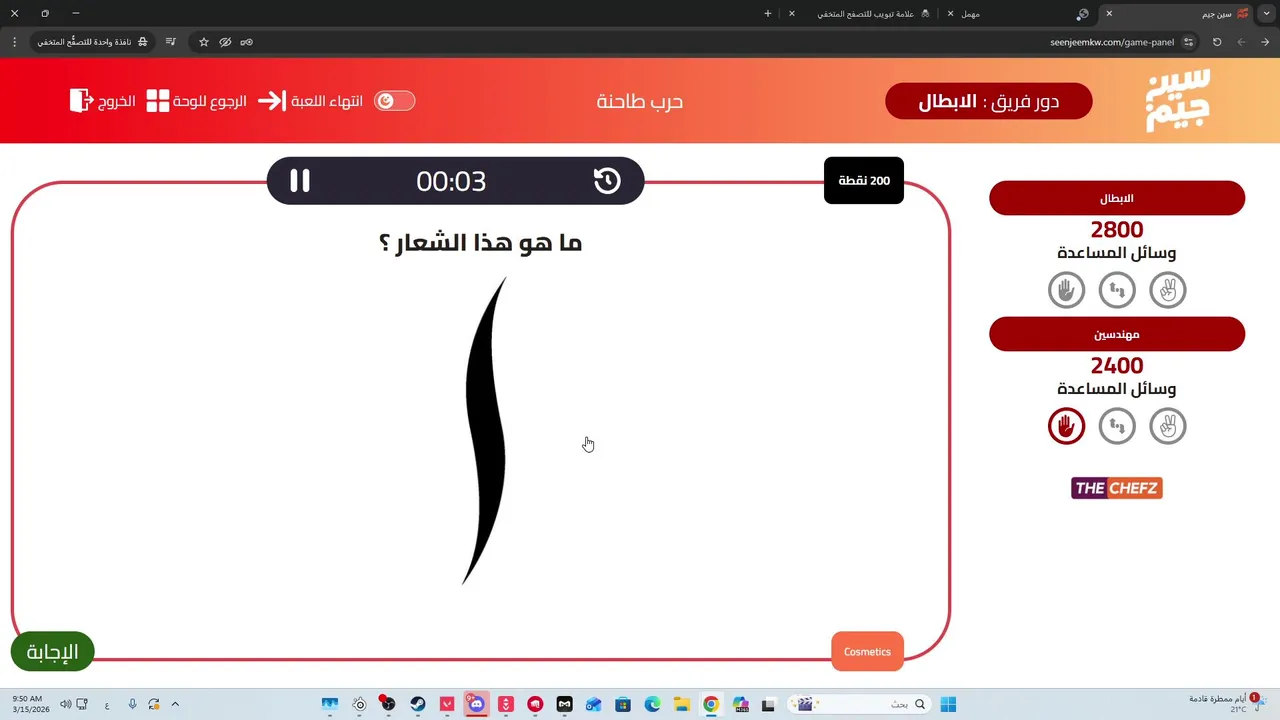Click مهندسين team's red hand helper icon
The width and height of the screenshot is (1280, 720).
click(x=1066, y=426)
